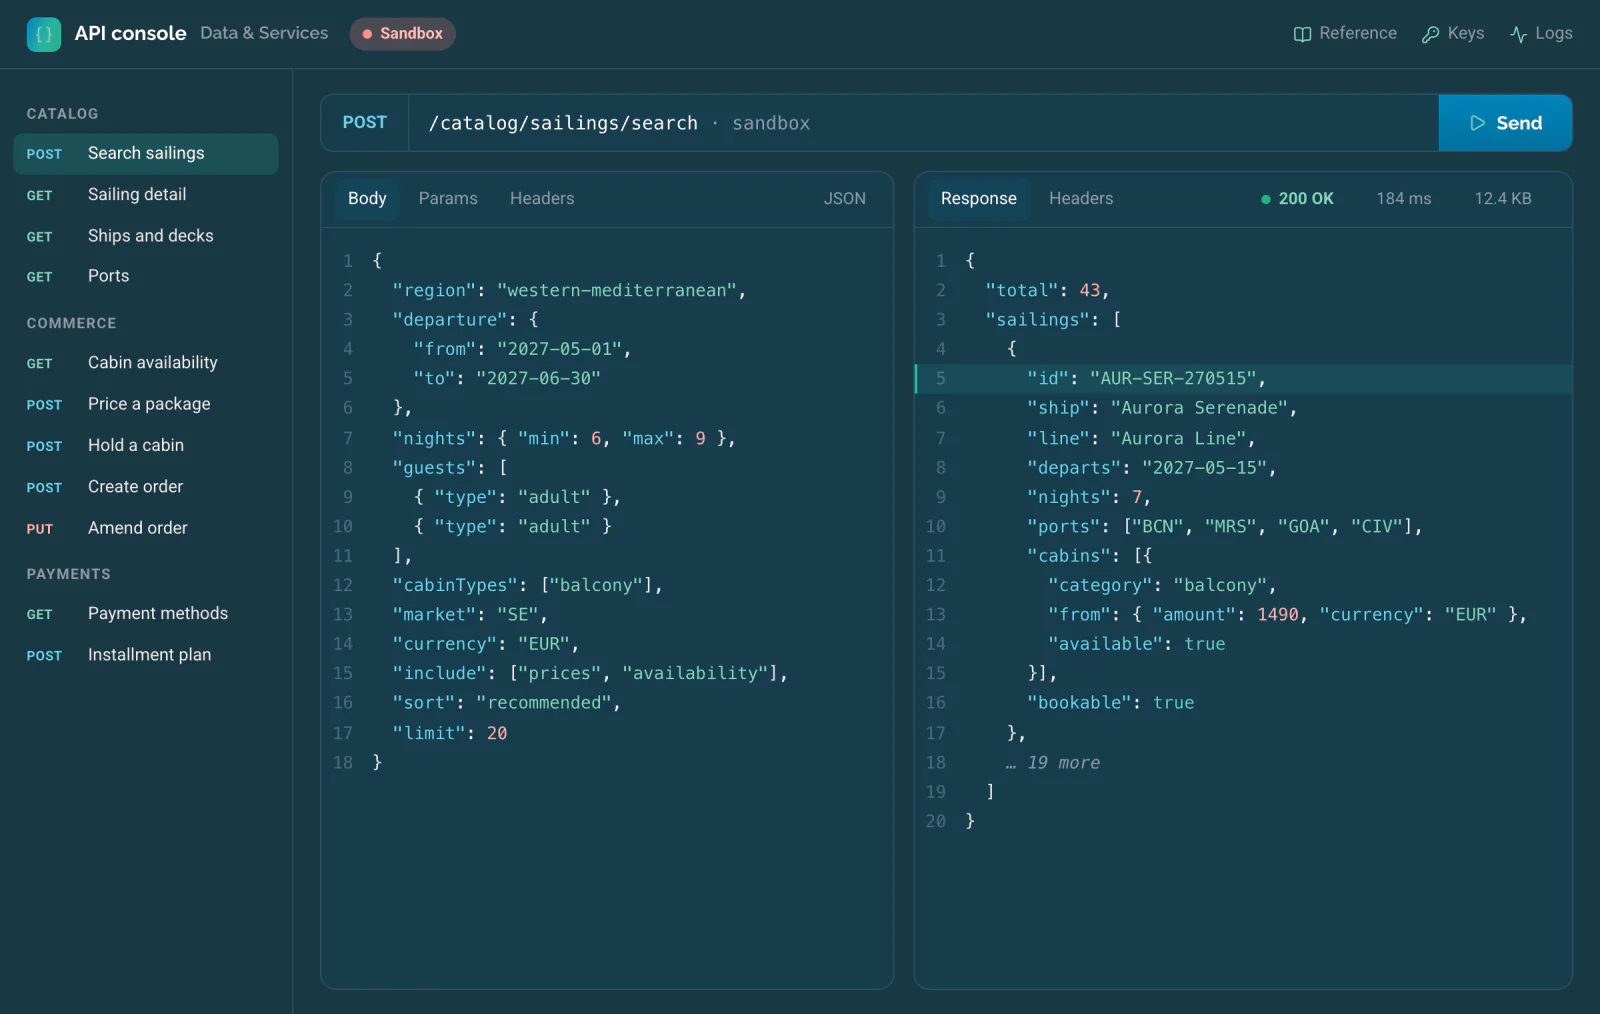Click the "from": "2027-05-01" body line

(x=522, y=349)
